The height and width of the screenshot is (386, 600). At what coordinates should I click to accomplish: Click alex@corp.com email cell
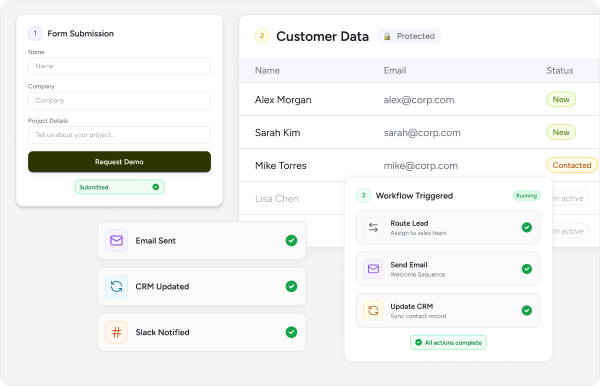[x=419, y=100]
